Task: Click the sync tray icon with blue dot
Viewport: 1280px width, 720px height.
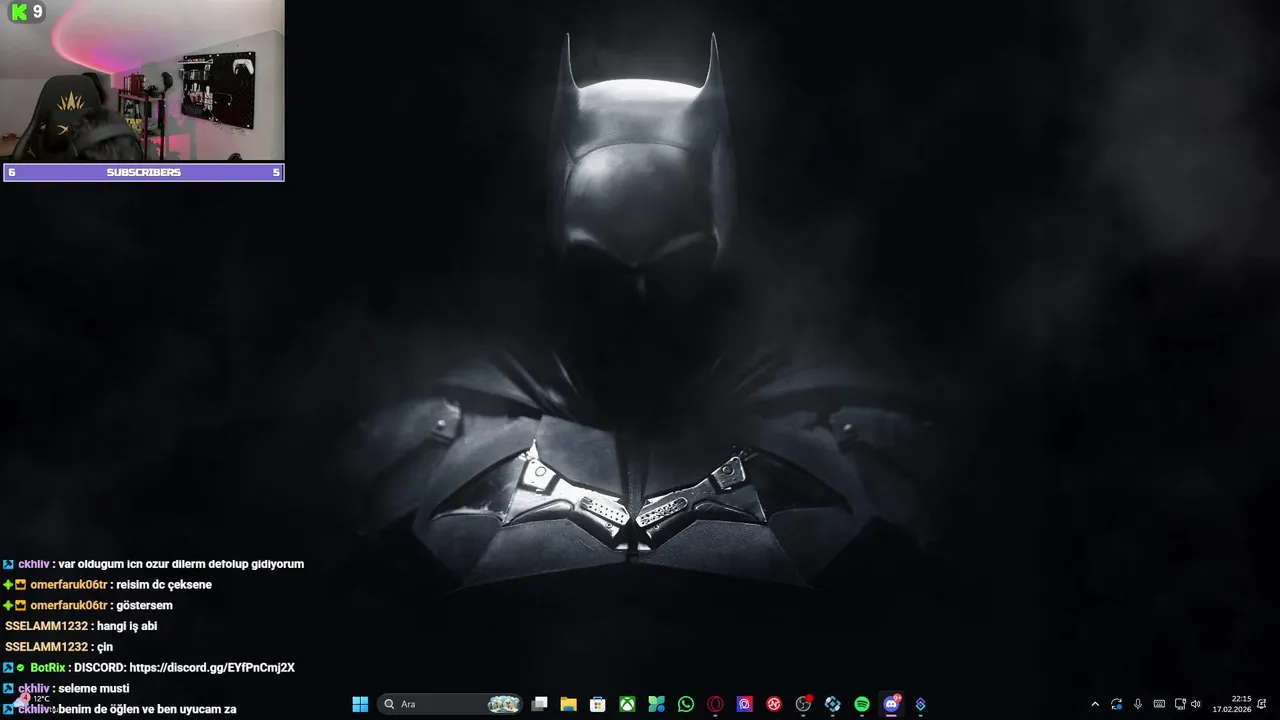Action: [x=1116, y=704]
